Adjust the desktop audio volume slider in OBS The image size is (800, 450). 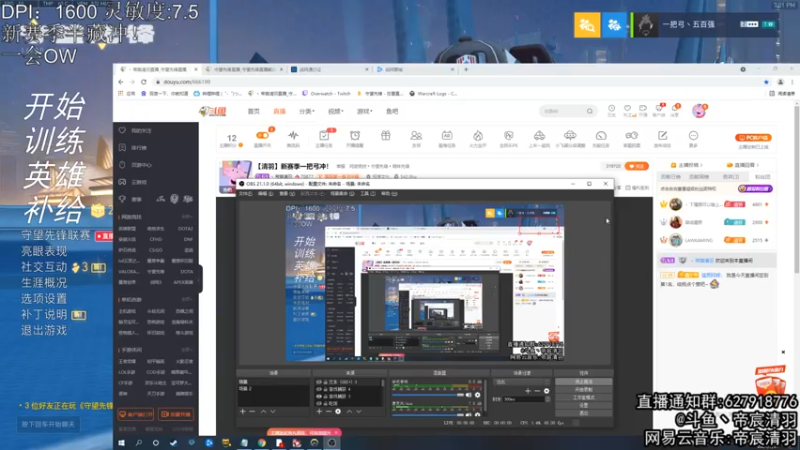[428, 395]
